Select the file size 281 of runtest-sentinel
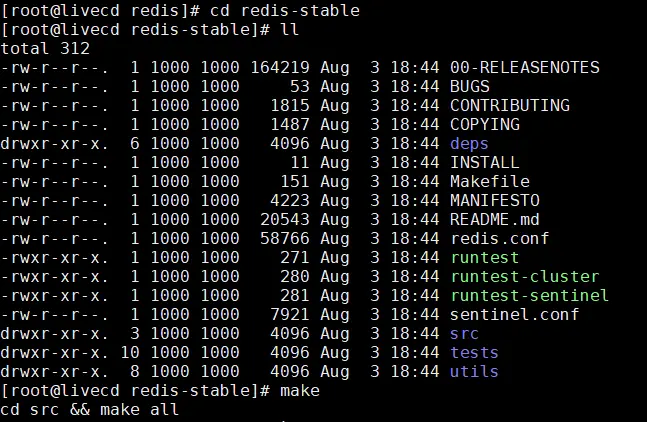 295,295
